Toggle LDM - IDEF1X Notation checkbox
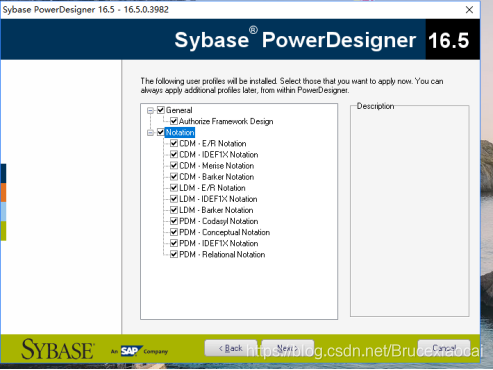 (174, 199)
